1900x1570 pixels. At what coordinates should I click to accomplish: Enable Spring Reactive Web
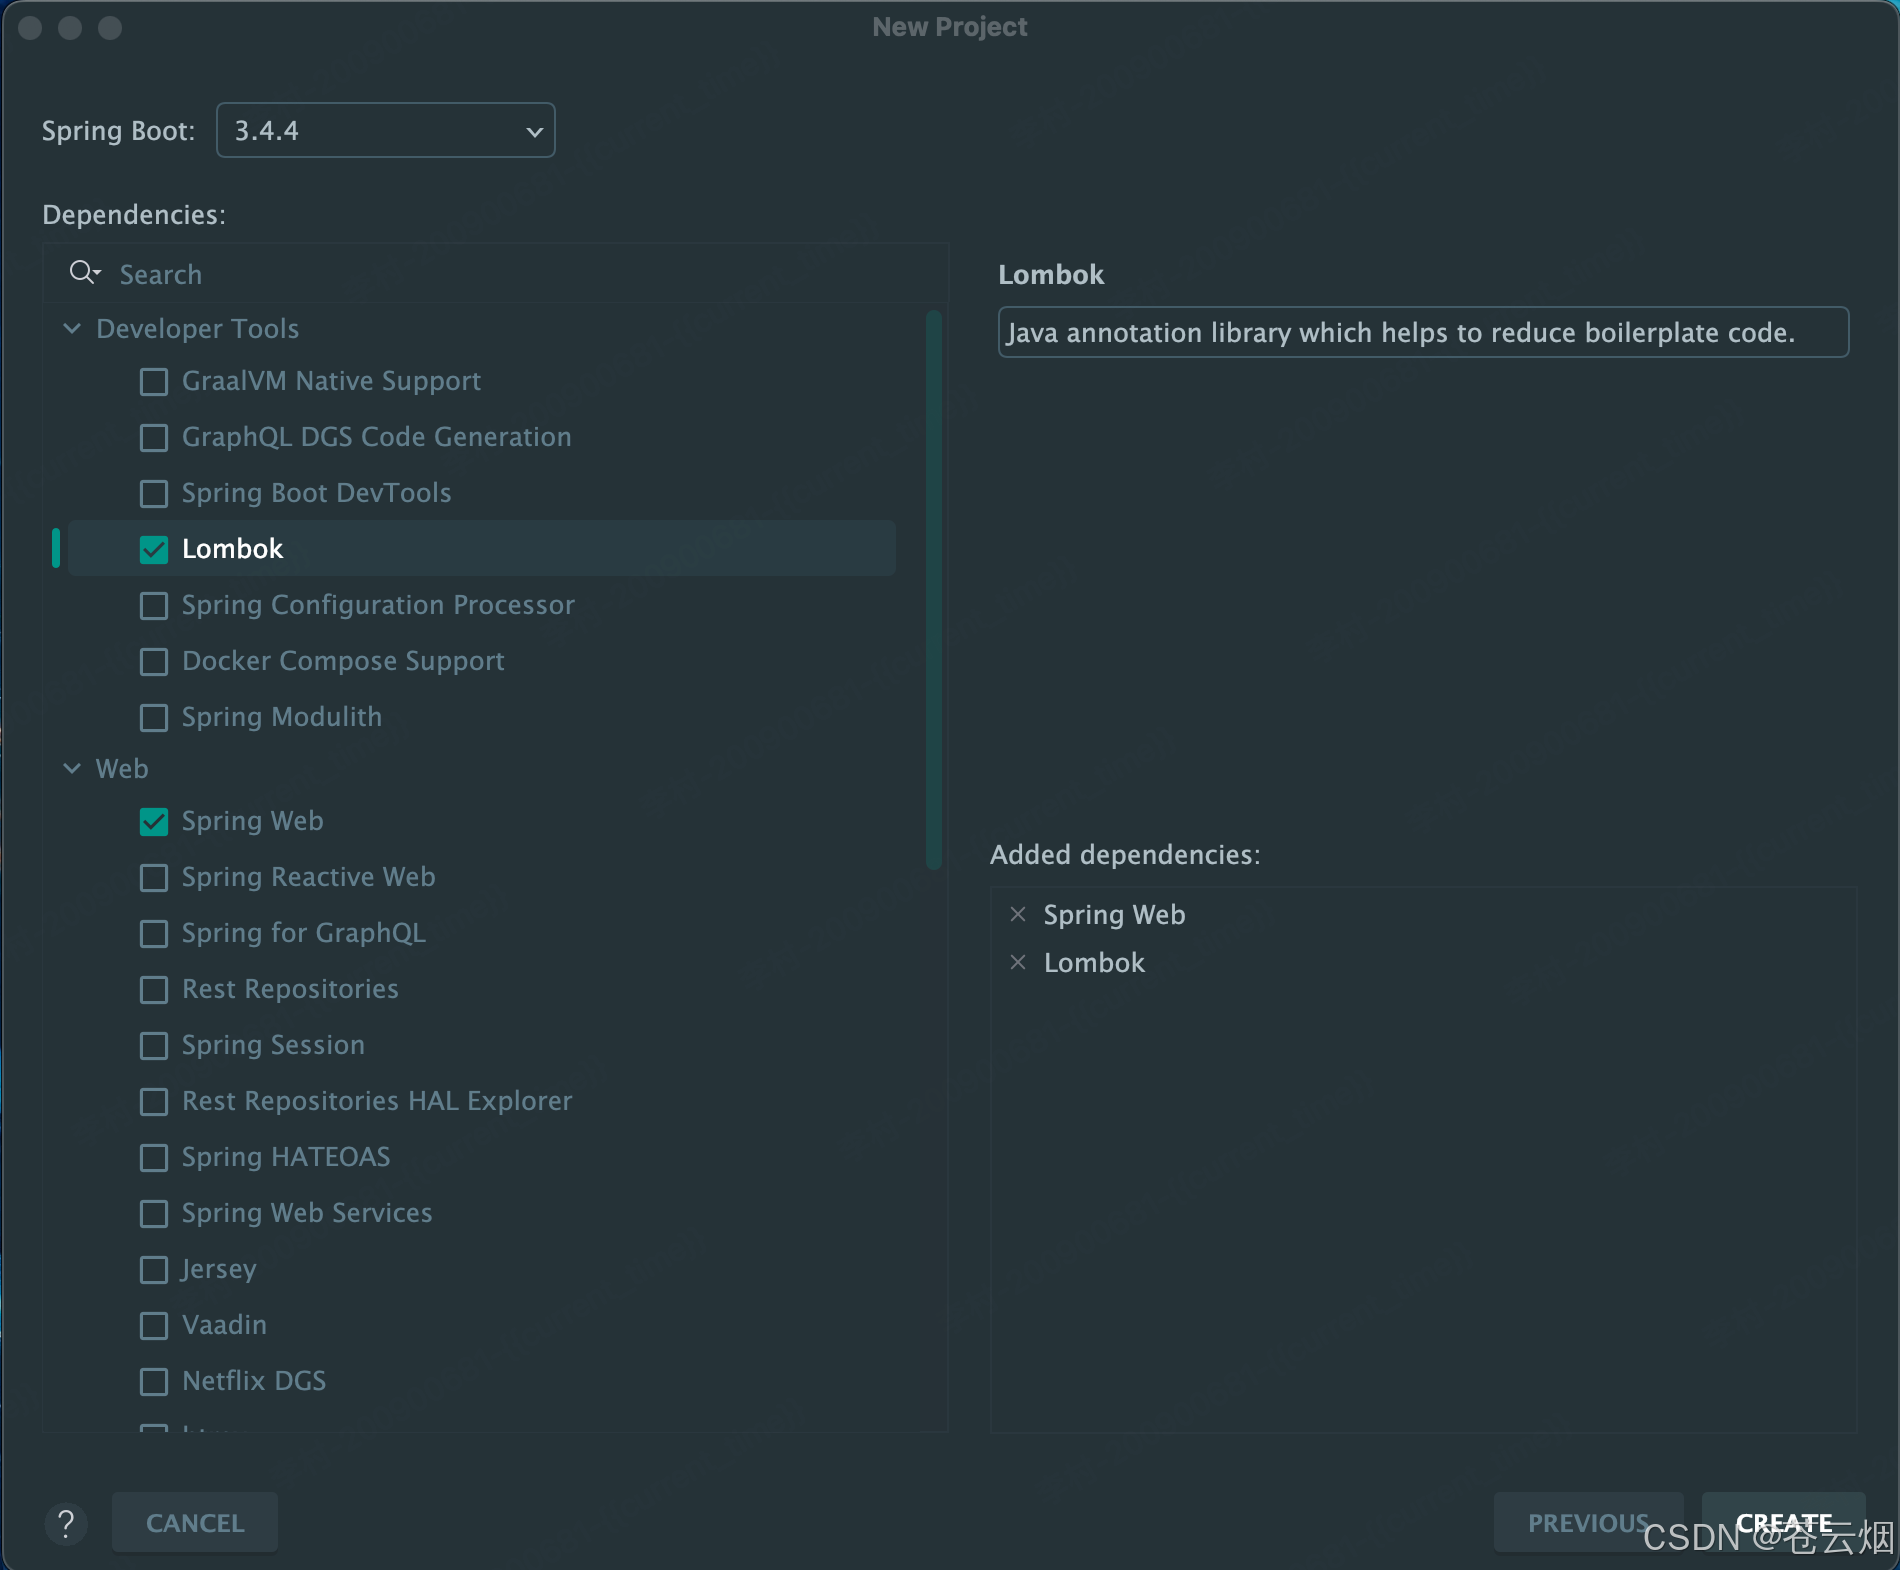coord(154,878)
